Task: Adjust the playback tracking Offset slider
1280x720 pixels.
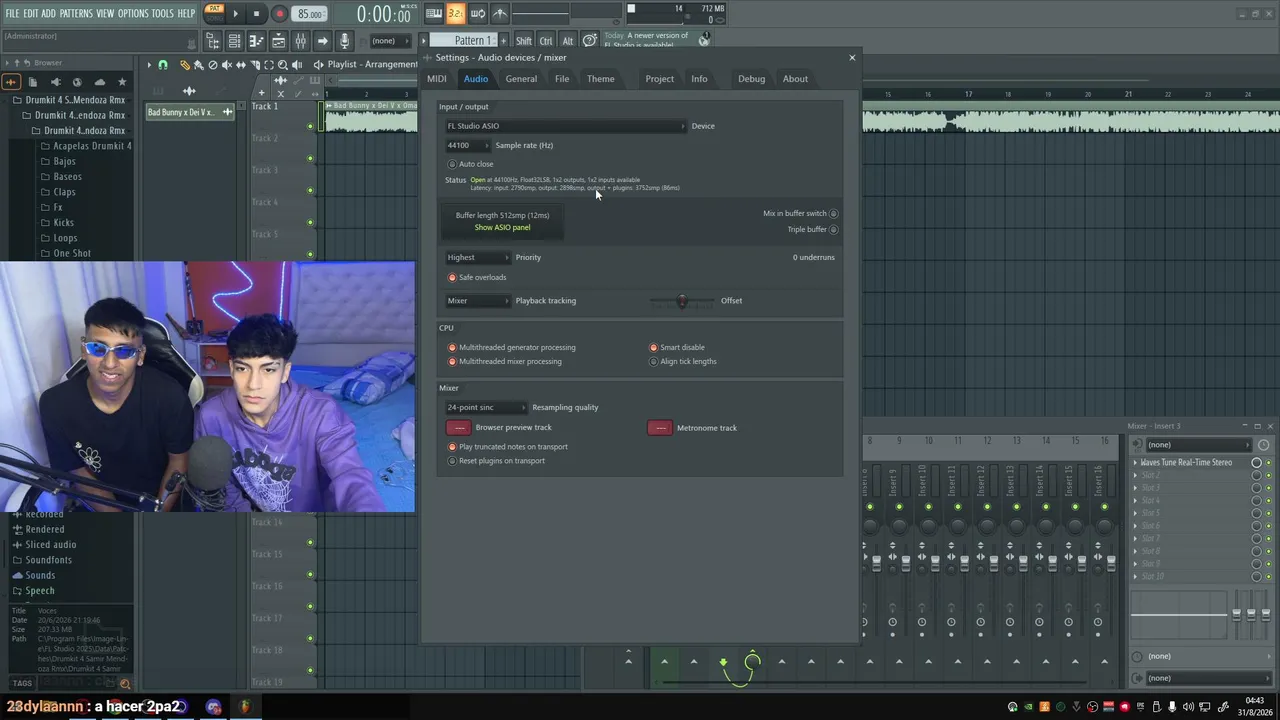Action: [x=682, y=301]
